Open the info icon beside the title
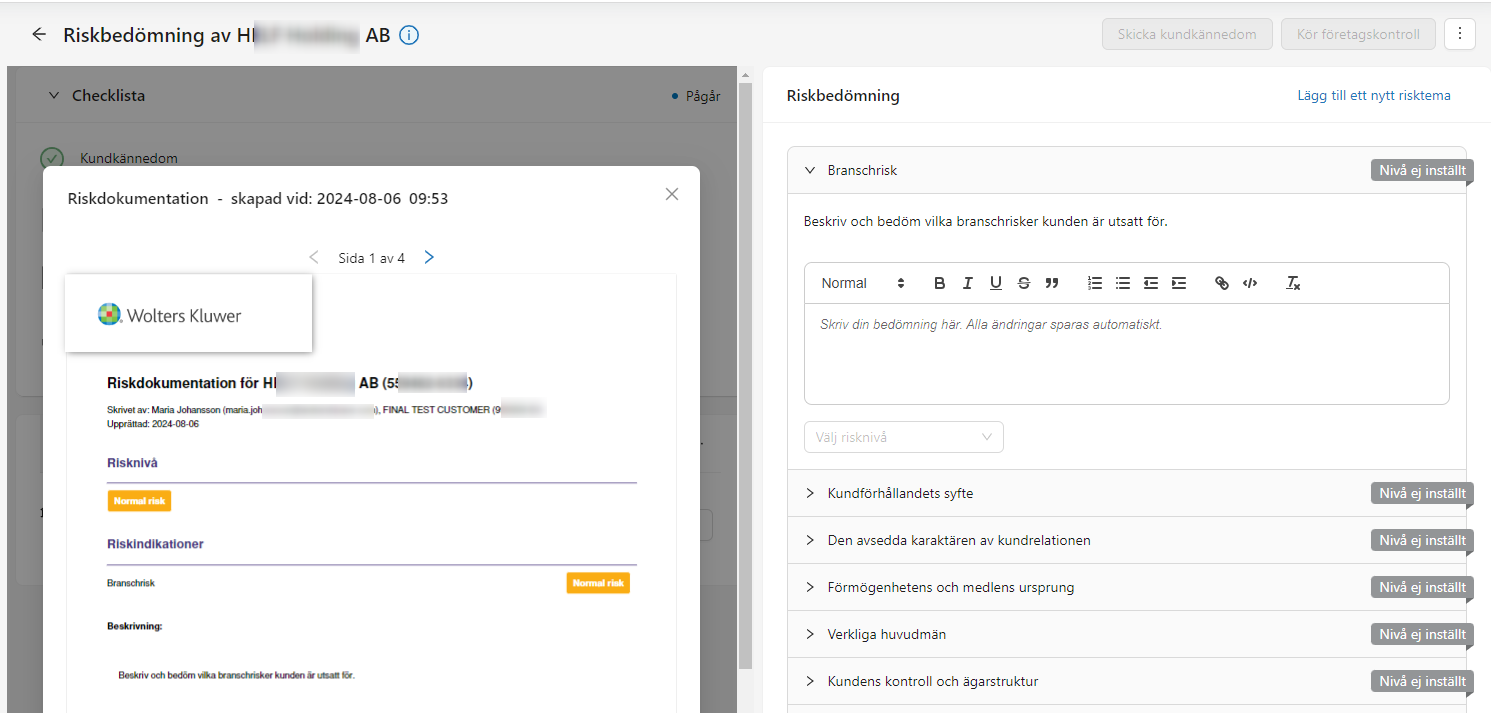The width and height of the screenshot is (1491, 713). coord(409,35)
